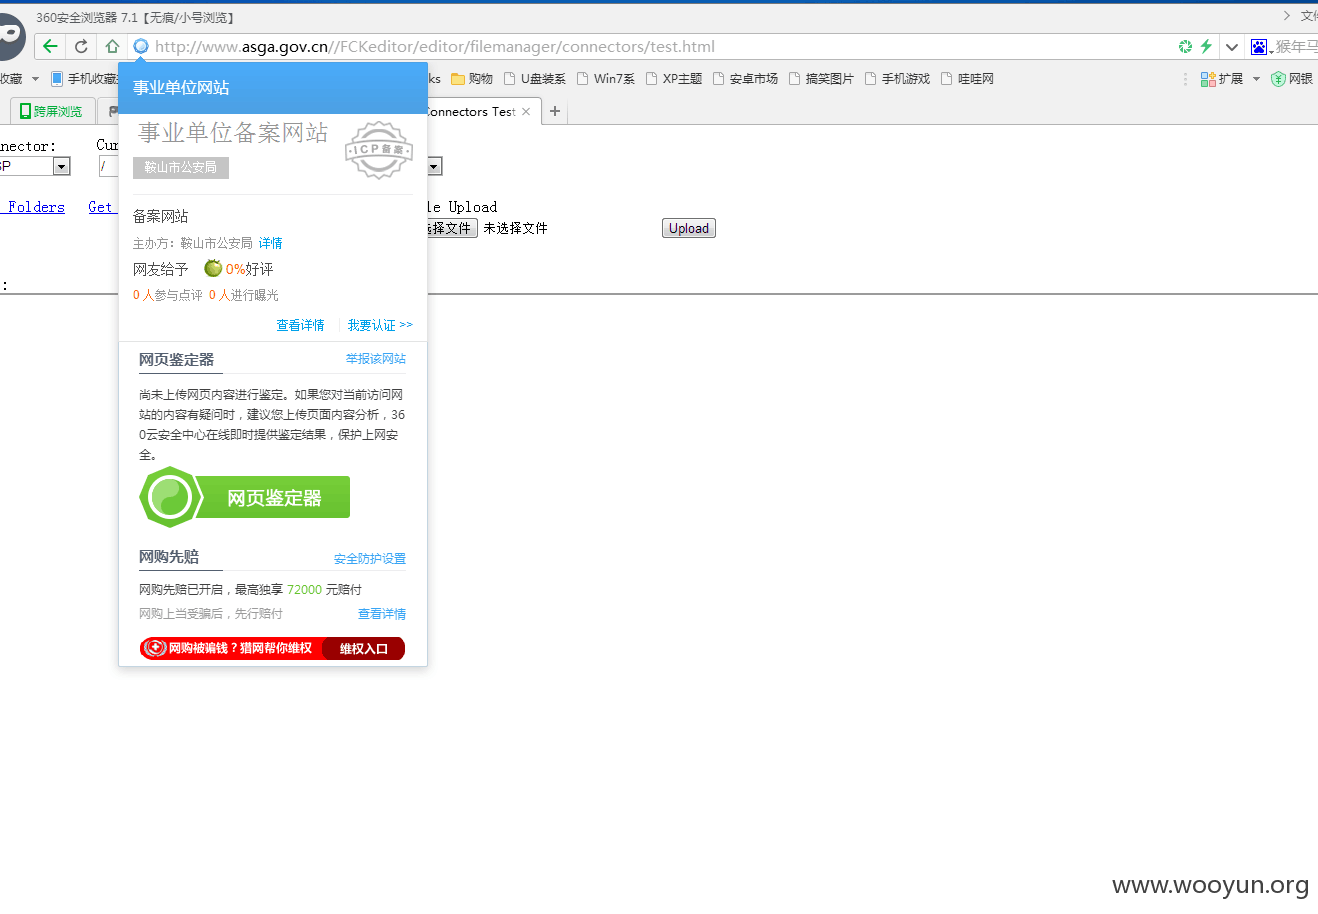1318x914 pixels.
Task: Click the 未选择文件 text
Action: pyautogui.click(x=515, y=228)
